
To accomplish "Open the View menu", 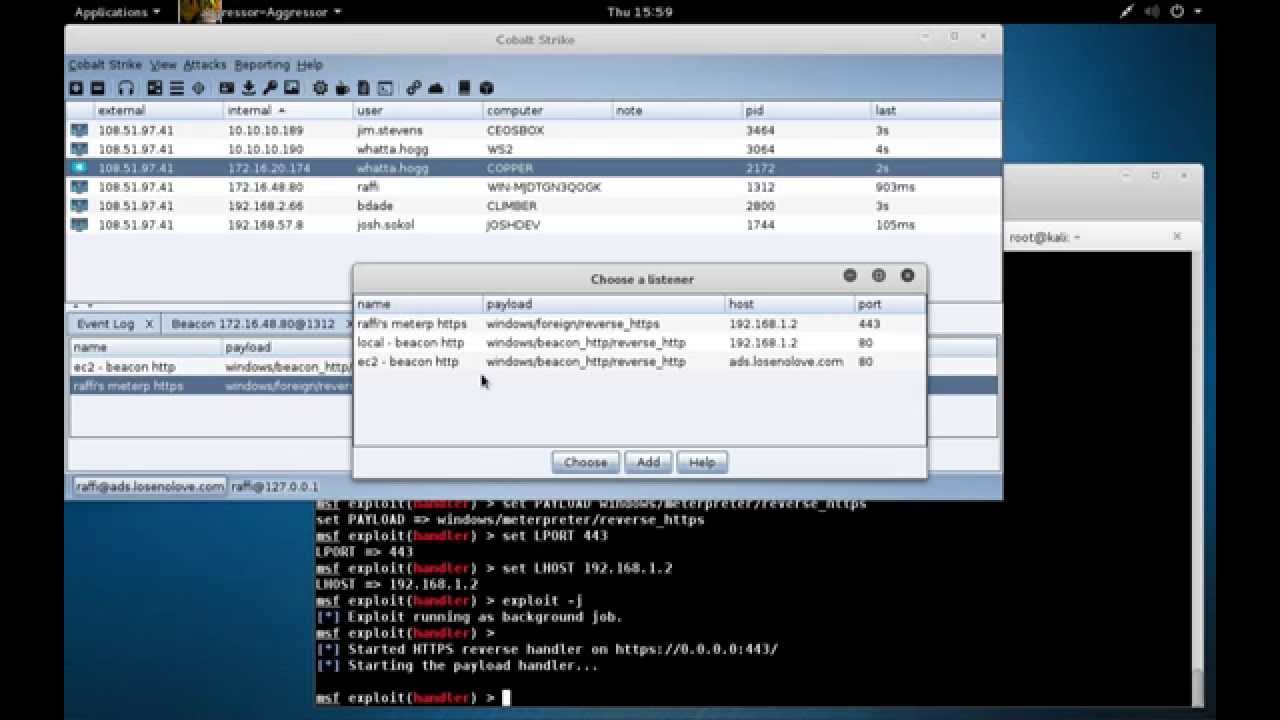I will 163,65.
